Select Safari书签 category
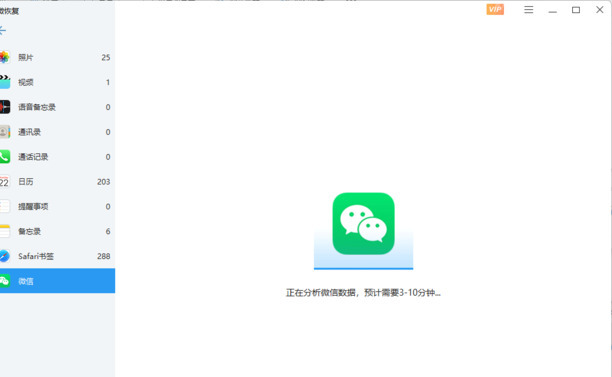Image resolution: width=612 pixels, height=377 pixels. pos(57,256)
